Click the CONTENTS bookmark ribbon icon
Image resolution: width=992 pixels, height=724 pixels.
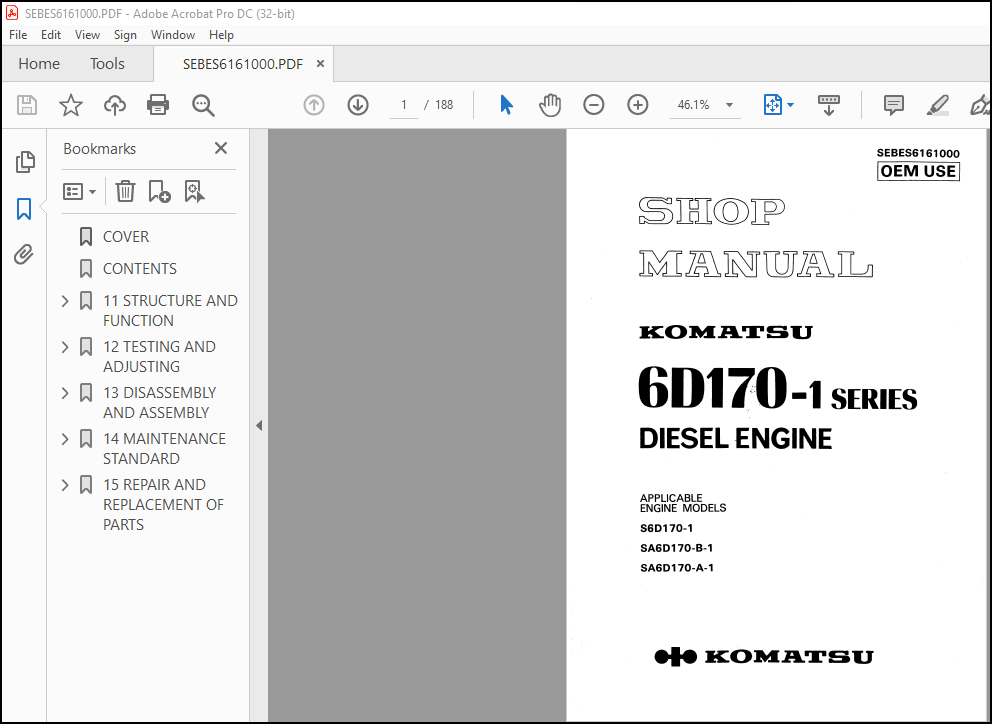coord(86,269)
